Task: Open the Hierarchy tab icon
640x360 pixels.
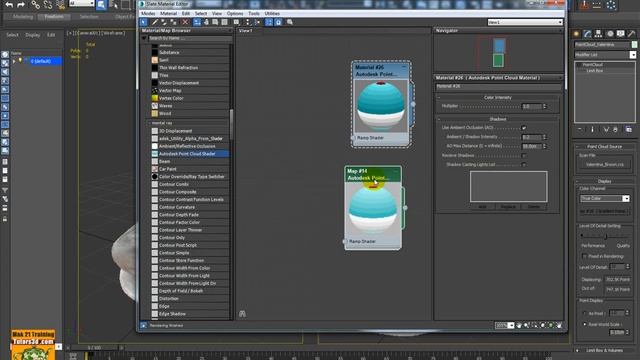Action: 598,34
